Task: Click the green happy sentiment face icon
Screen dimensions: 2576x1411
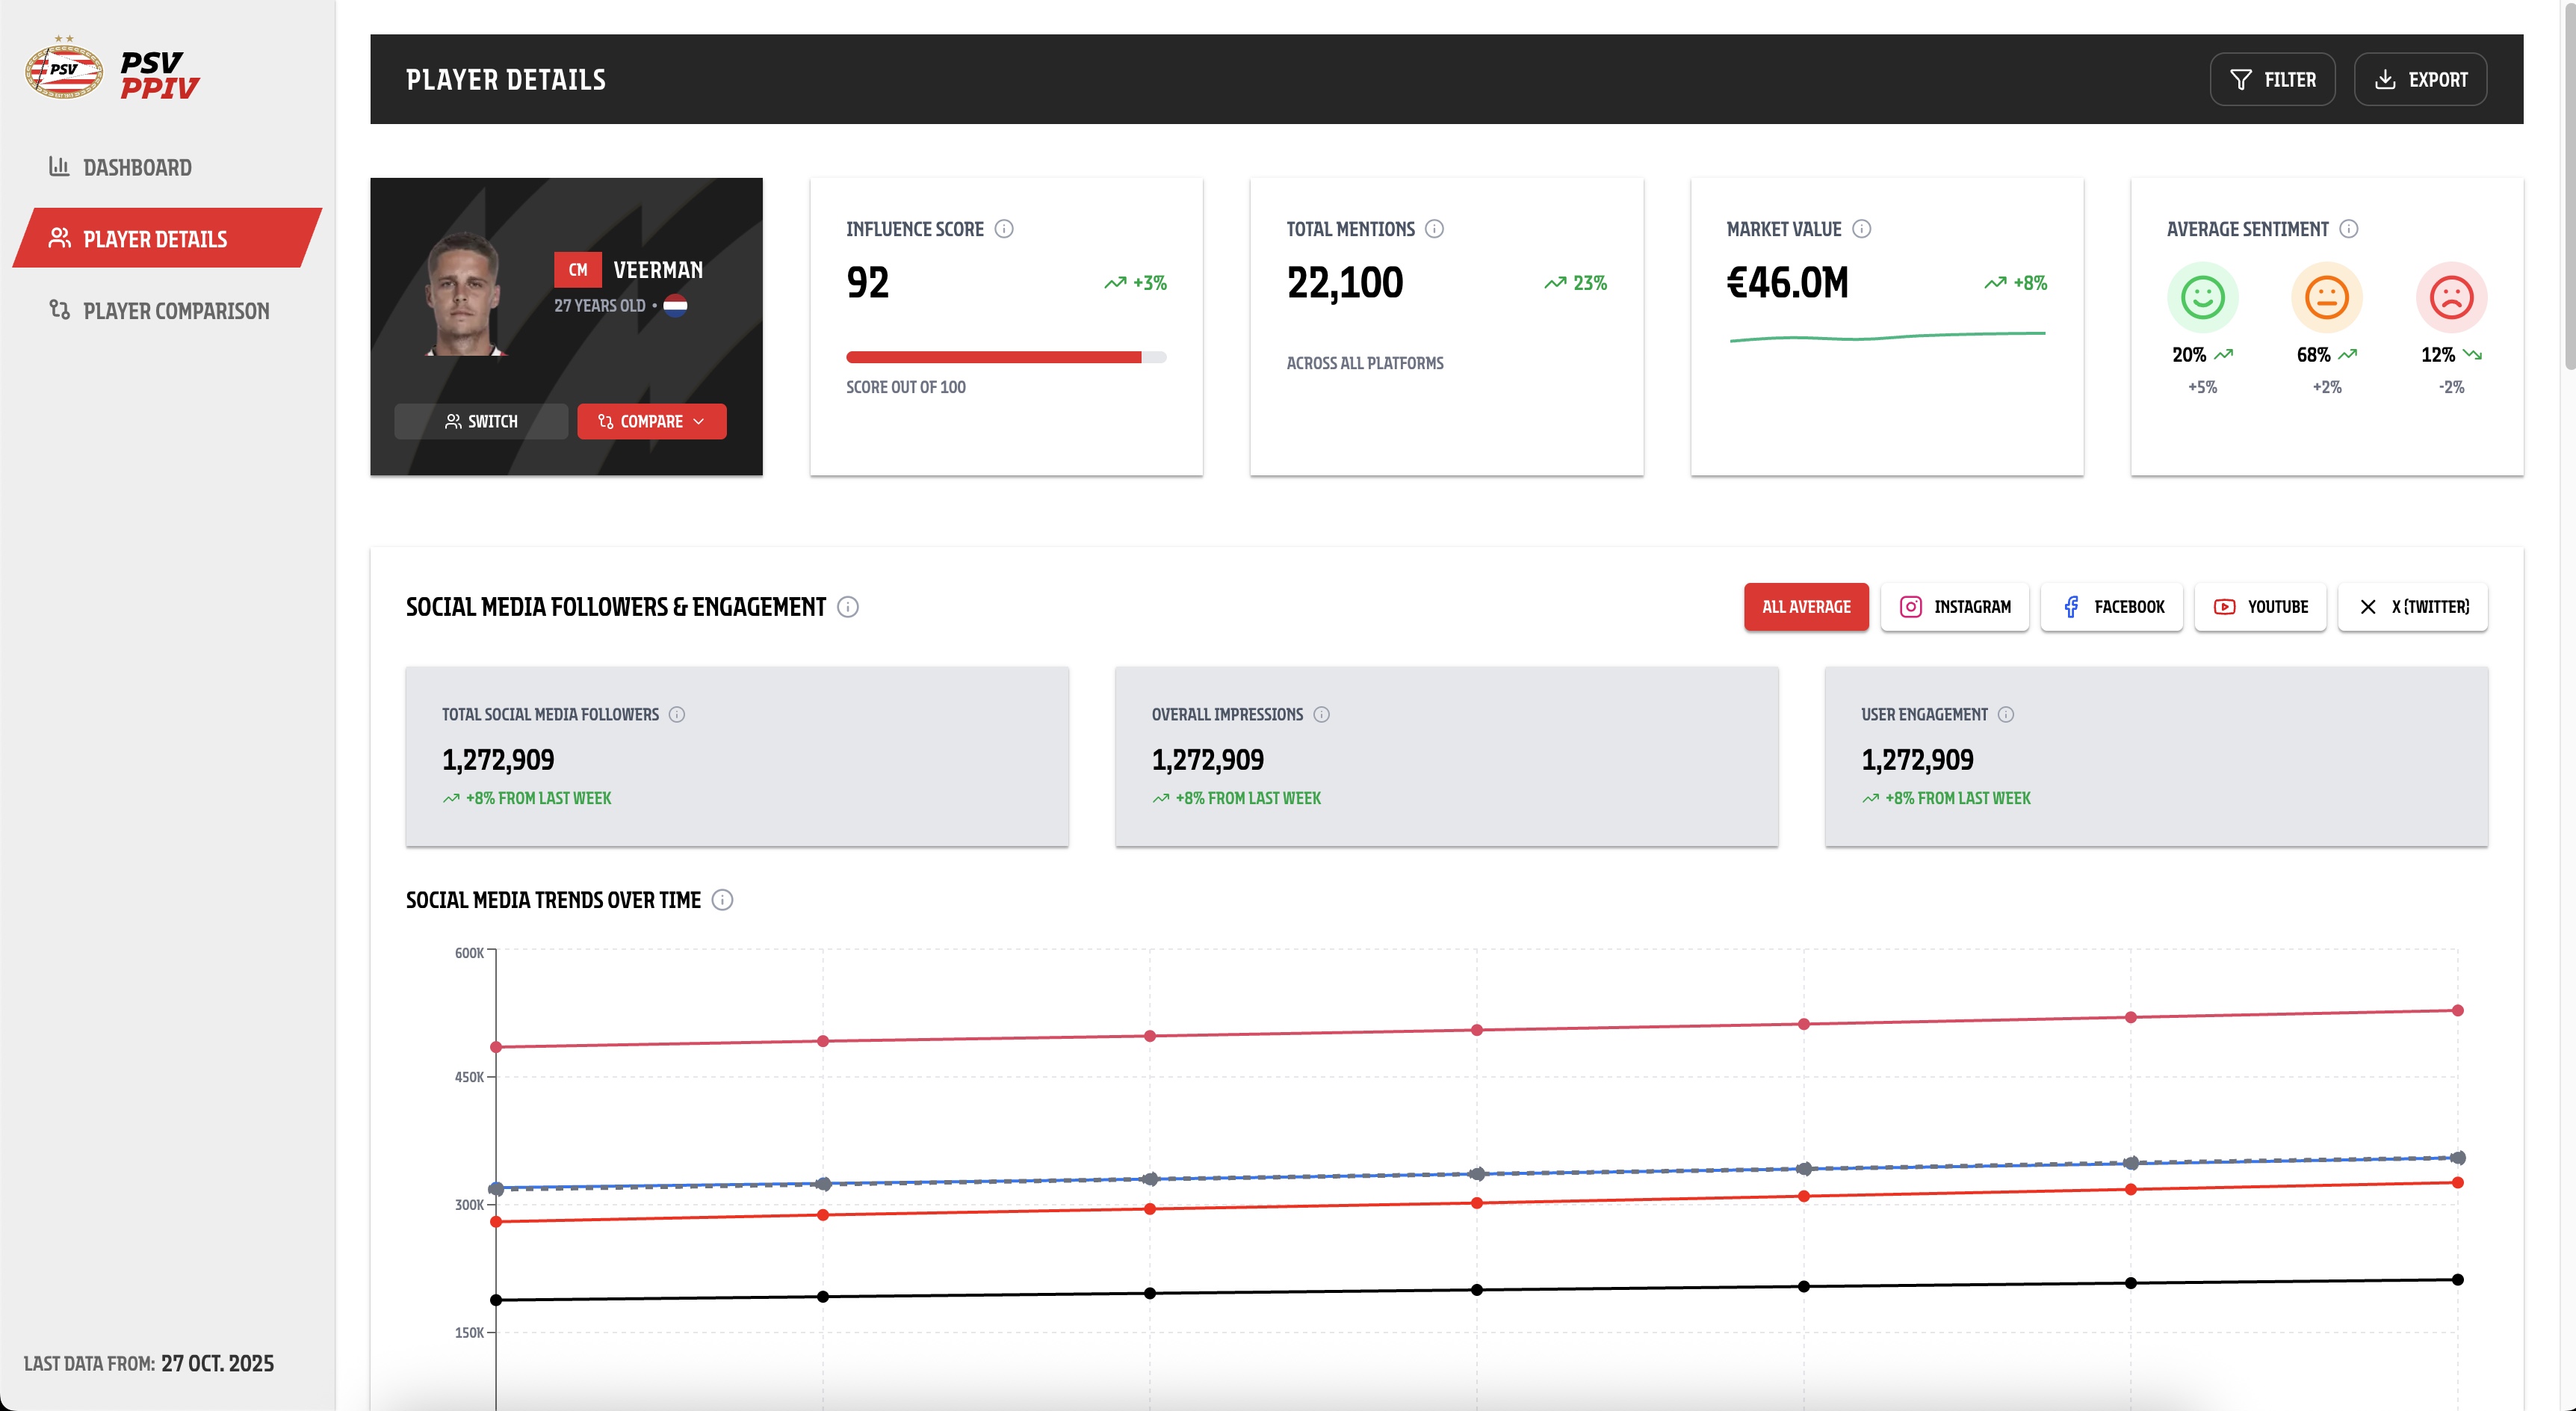Action: pyautogui.click(x=2202, y=298)
